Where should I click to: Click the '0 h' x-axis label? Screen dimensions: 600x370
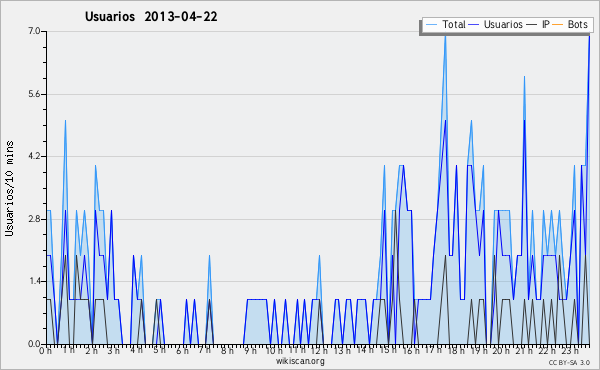[x=45, y=351]
